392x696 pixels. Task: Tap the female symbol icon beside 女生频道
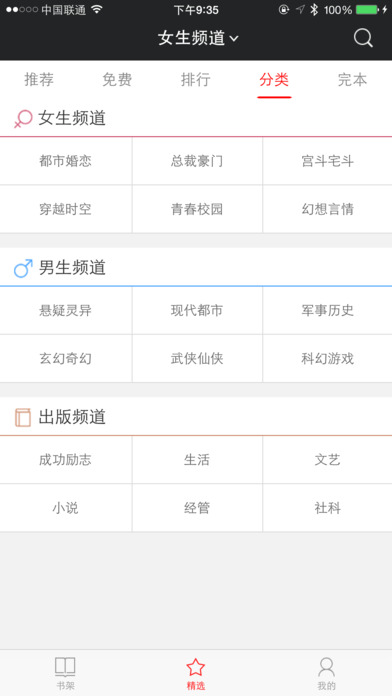(x=23, y=119)
